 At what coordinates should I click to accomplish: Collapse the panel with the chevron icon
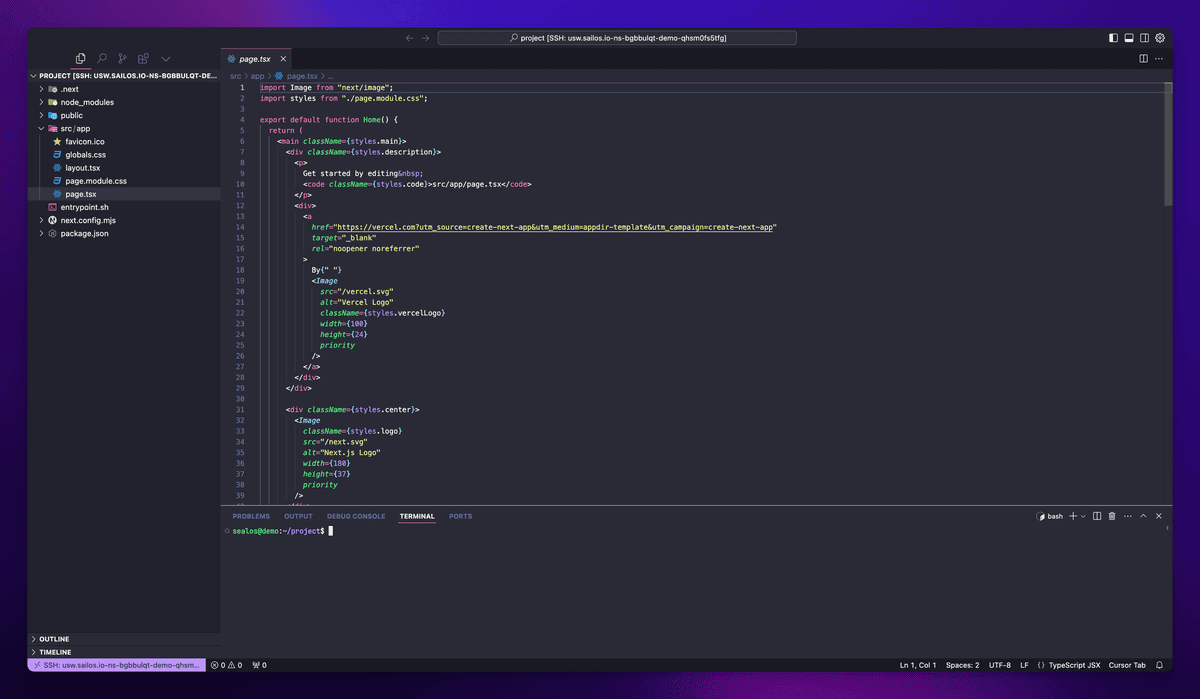pos(1143,515)
